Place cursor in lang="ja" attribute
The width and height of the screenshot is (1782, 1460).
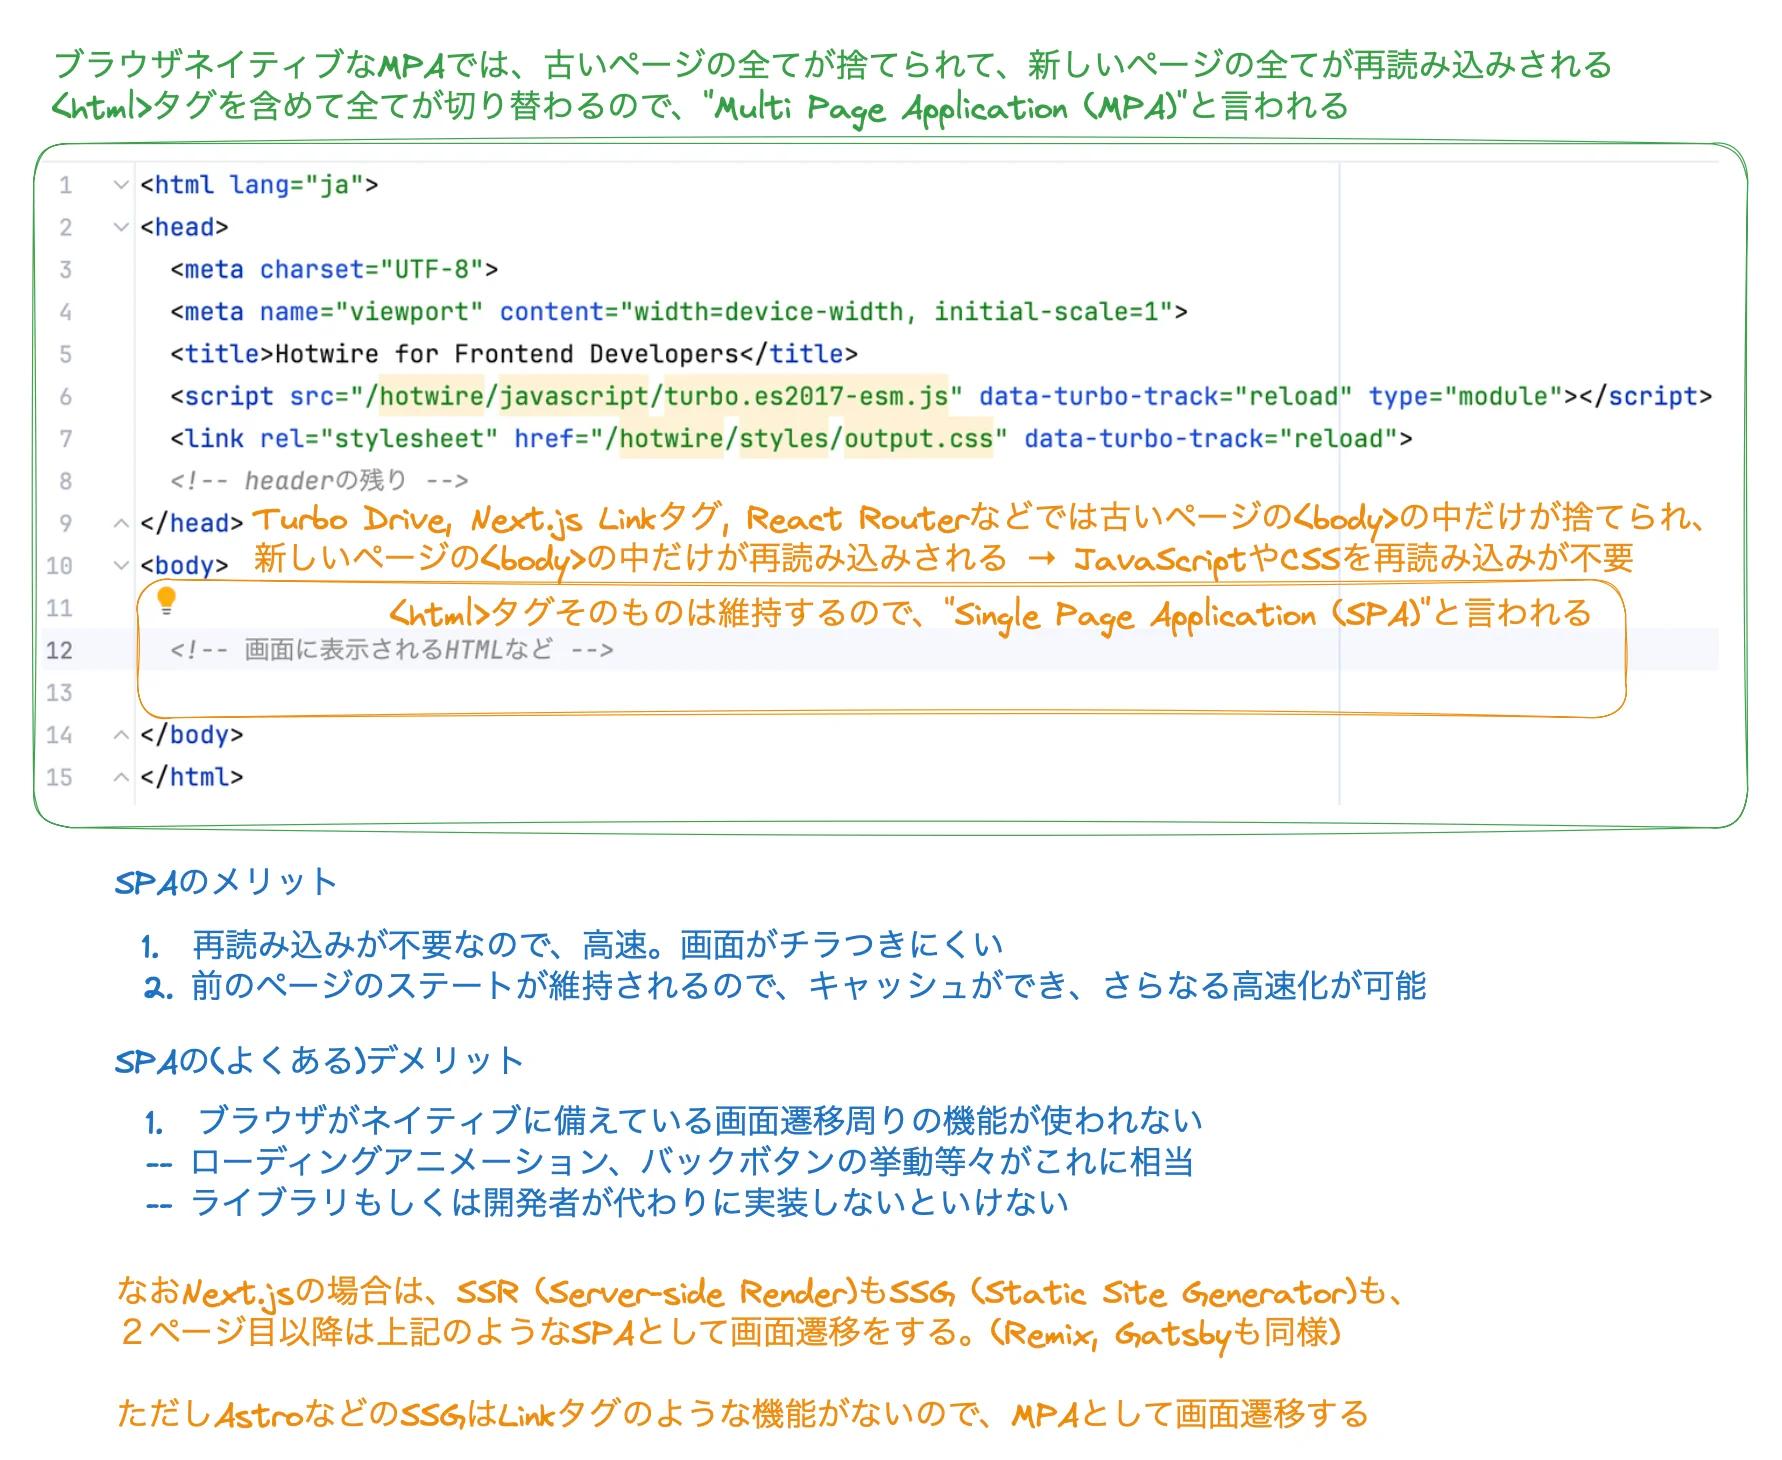pyautogui.click(x=296, y=185)
